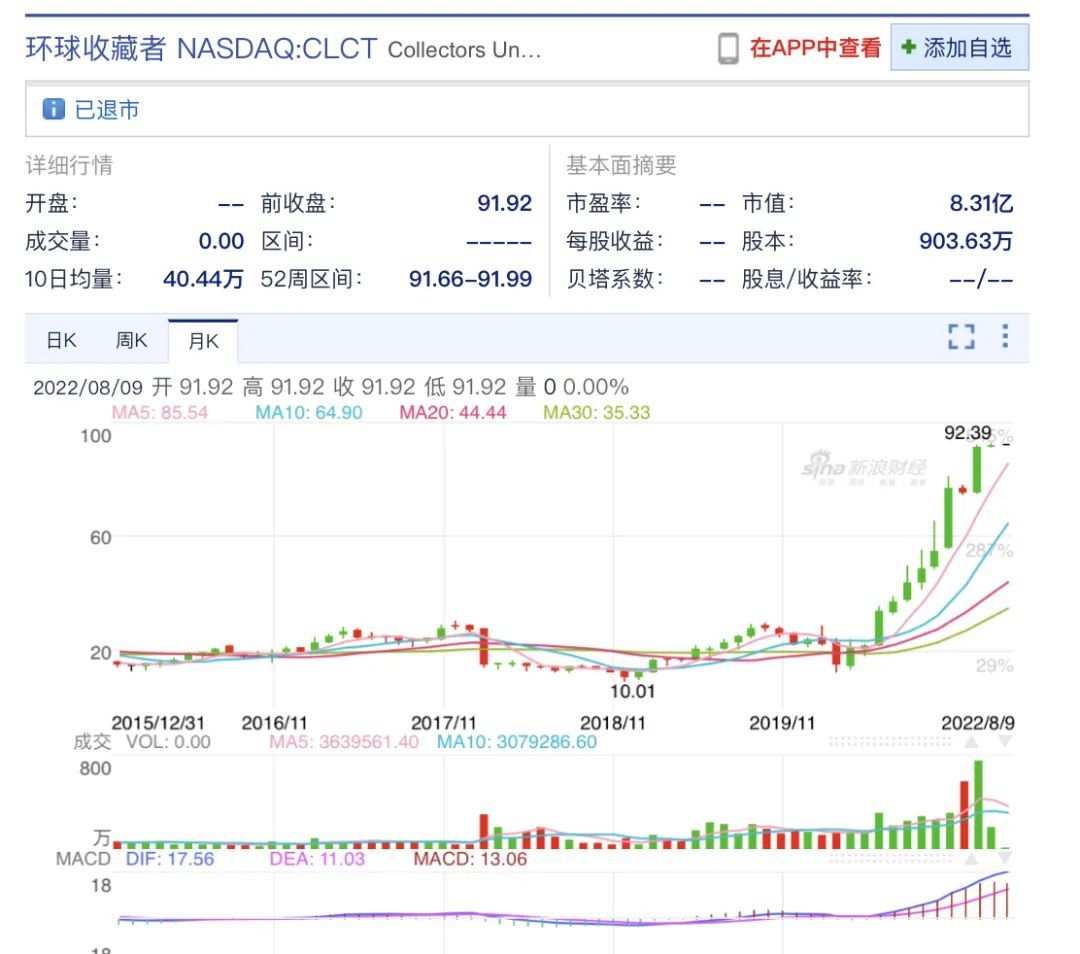The image size is (1080, 954).
Task: Select the 月K tab
Action: [x=203, y=341]
